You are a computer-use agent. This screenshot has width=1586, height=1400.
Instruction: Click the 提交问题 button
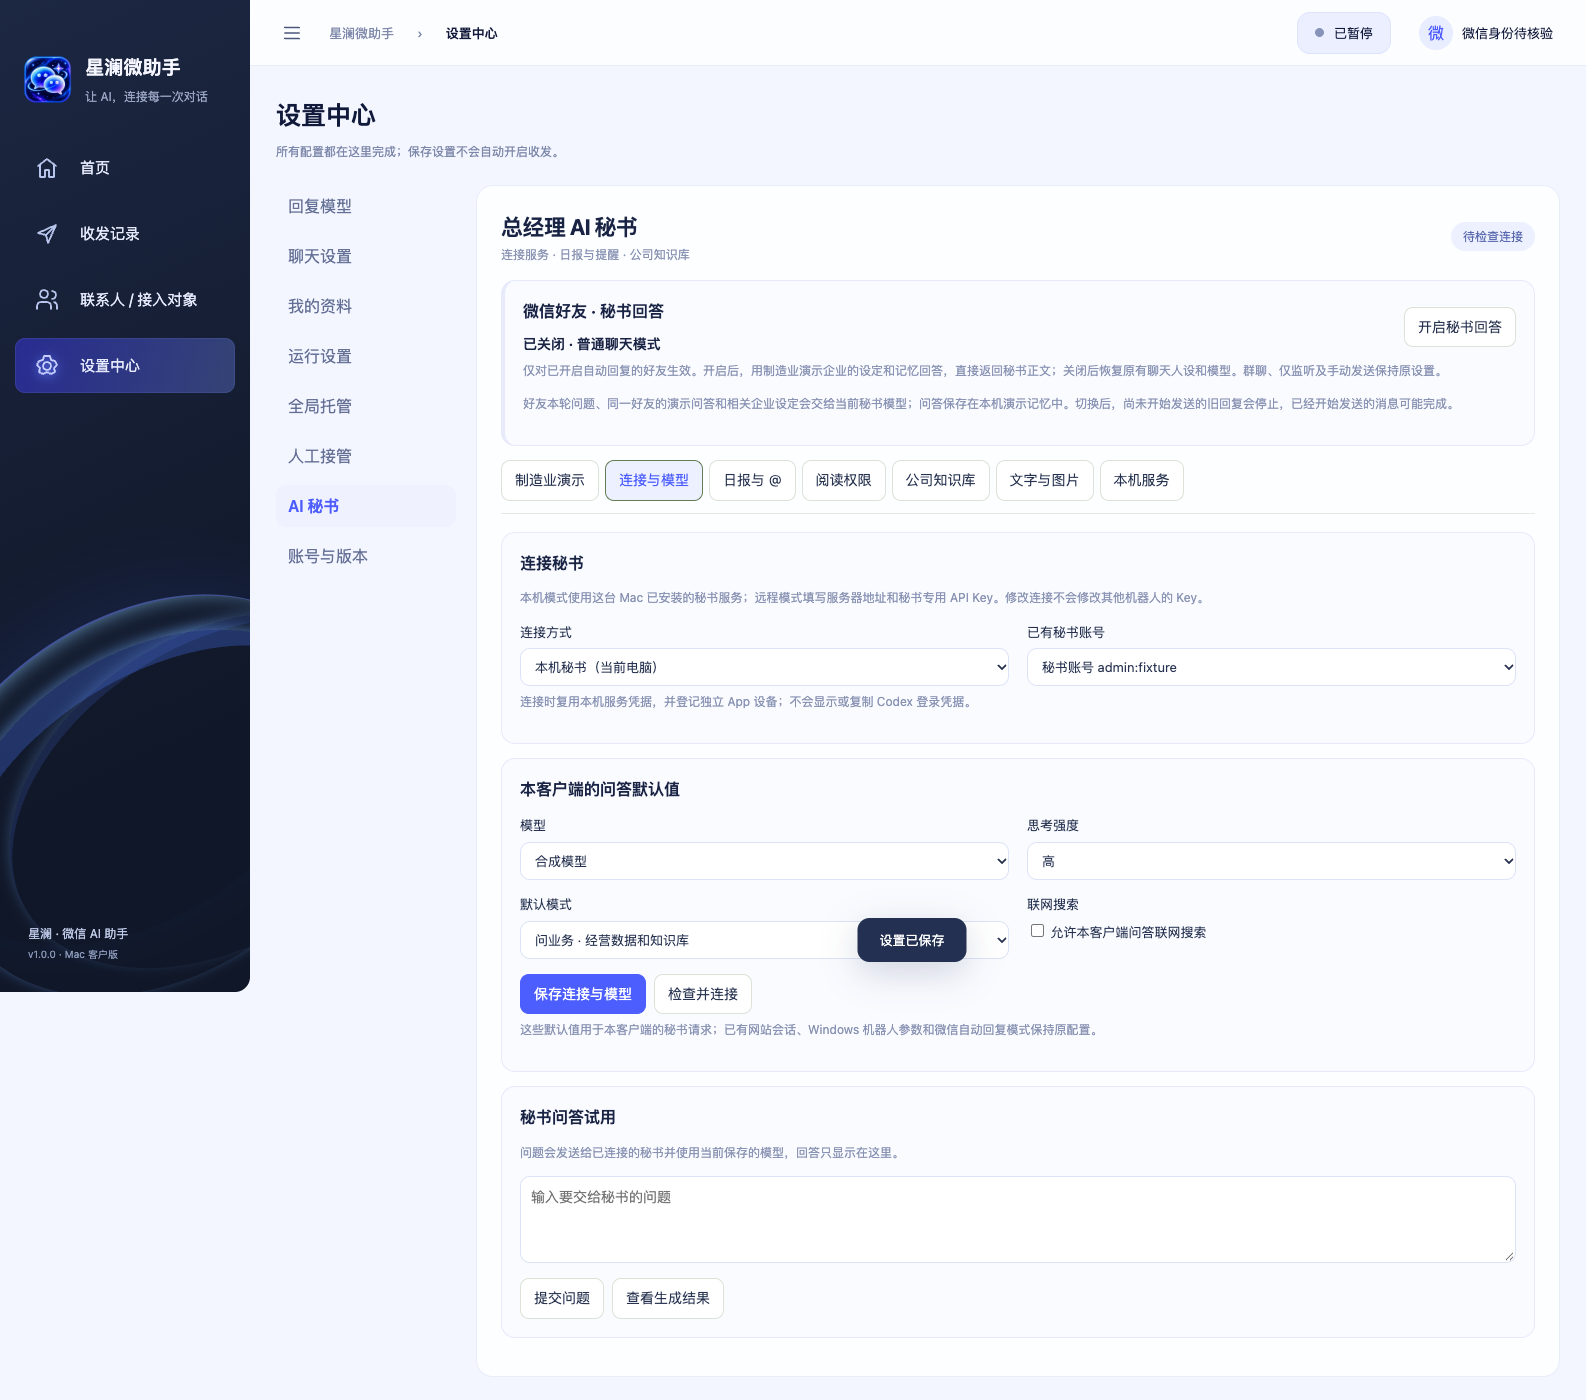click(x=562, y=1298)
